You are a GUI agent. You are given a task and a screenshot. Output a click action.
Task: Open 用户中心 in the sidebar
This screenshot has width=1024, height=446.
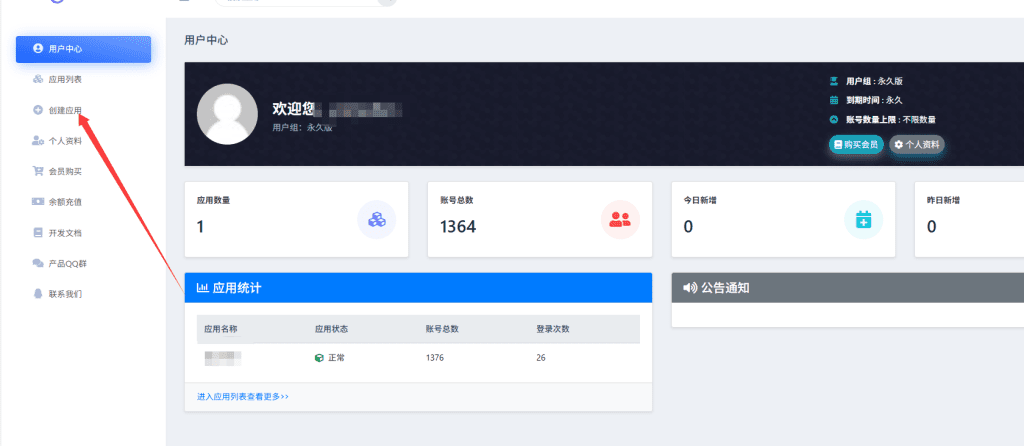point(84,49)
